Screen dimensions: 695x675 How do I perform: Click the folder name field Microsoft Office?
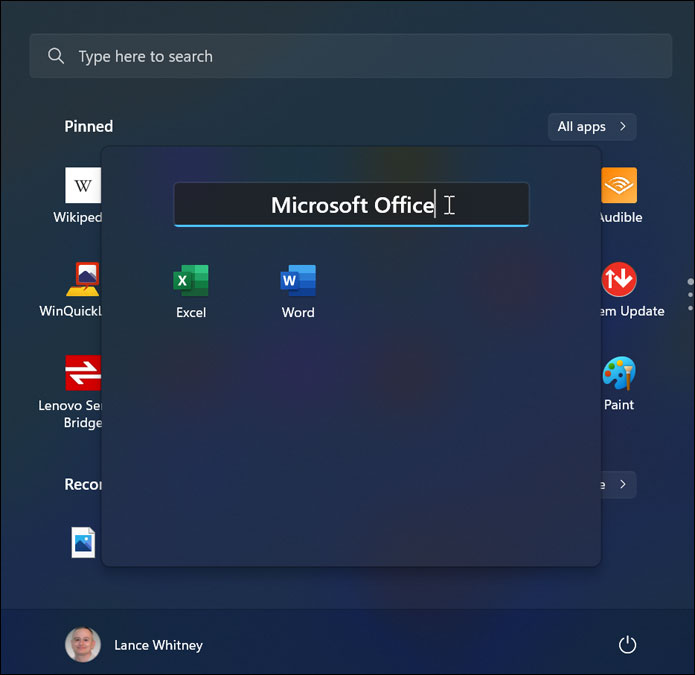pos(351,204)
